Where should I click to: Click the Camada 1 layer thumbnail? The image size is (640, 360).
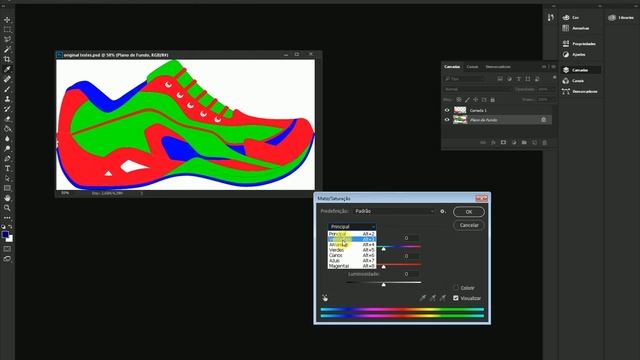click(460, 110)
